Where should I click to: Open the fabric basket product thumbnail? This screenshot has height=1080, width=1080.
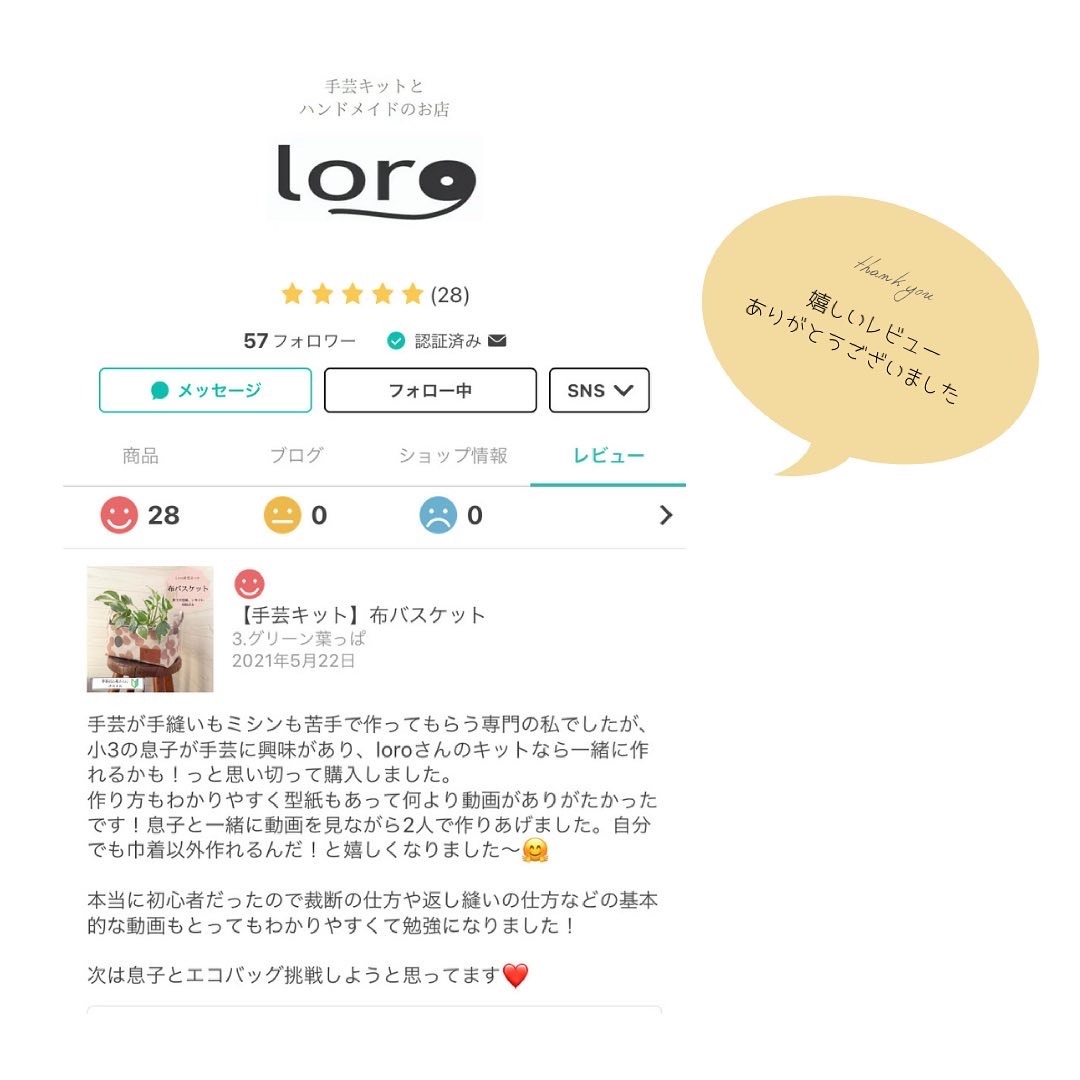[150, 629]
